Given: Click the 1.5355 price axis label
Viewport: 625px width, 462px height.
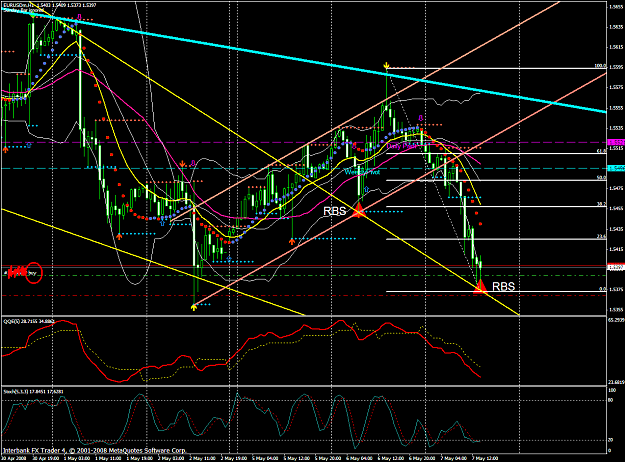Looking at the screenshot, I should point(616,309).
